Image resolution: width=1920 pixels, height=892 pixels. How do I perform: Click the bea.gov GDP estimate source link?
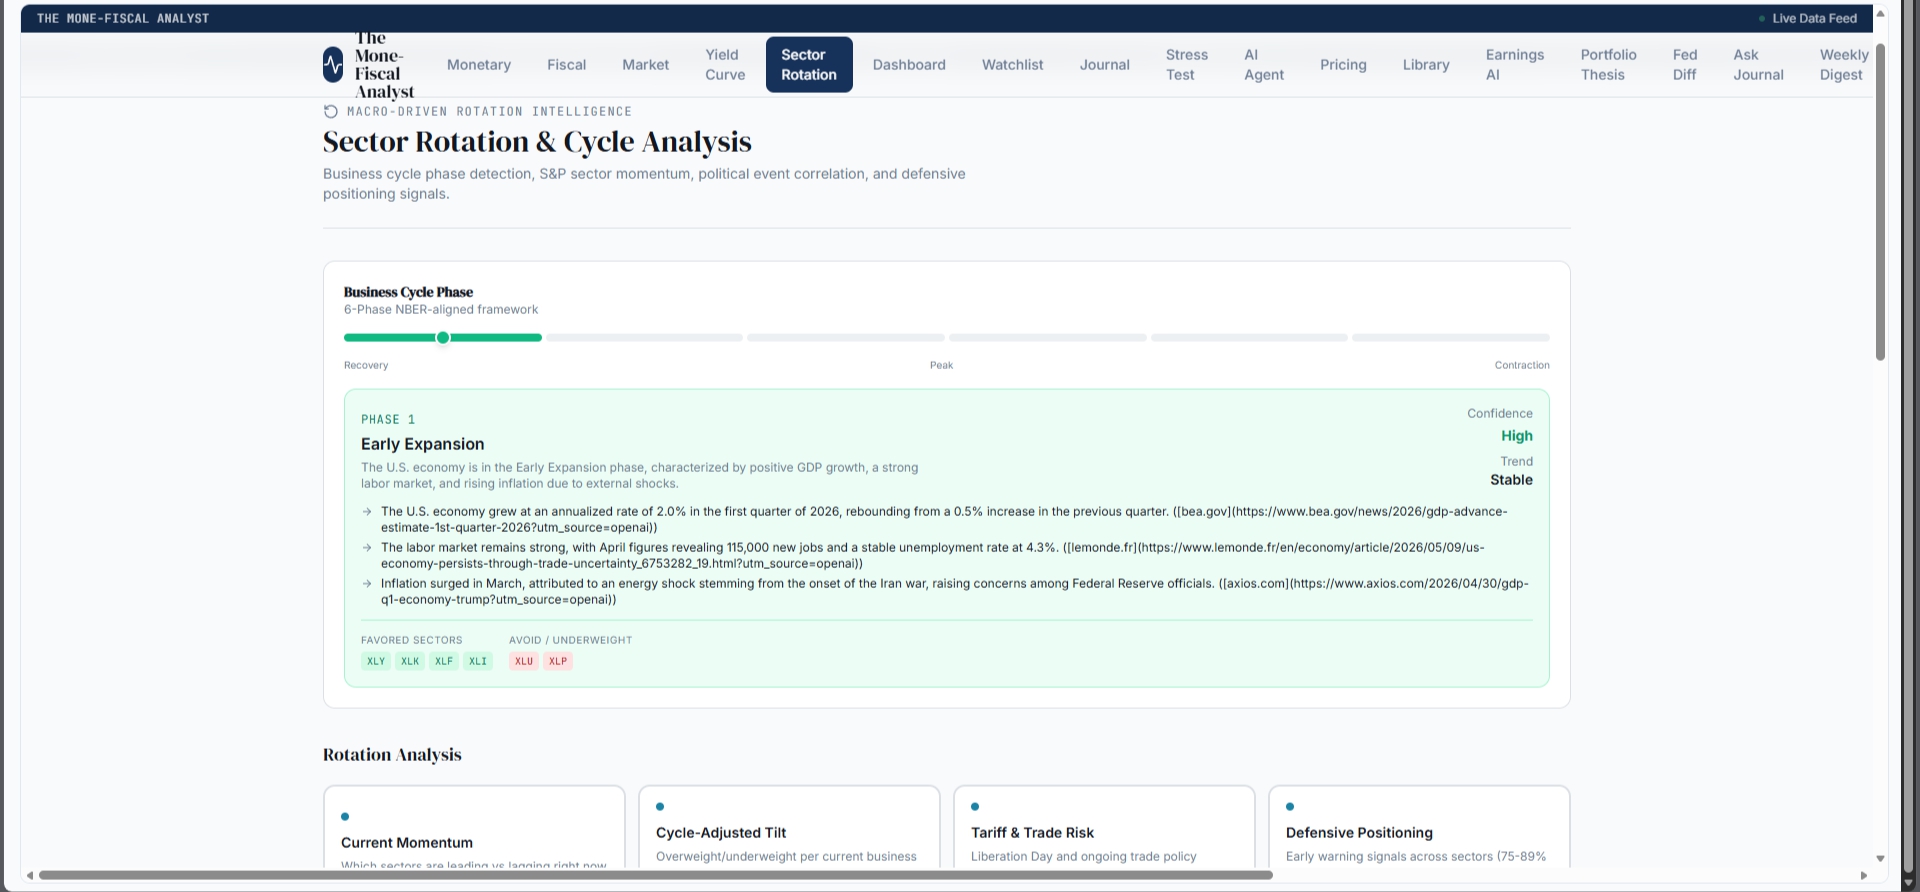pos(943,519)
